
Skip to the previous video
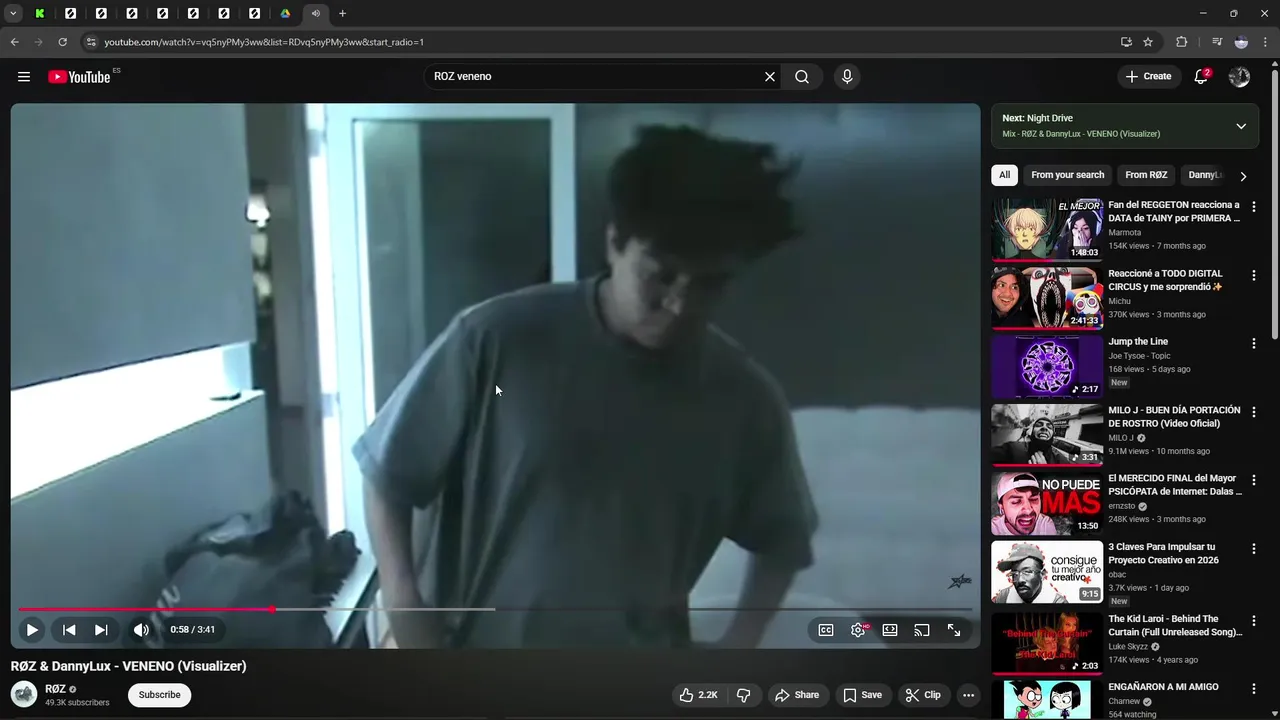tap(69, 630)
